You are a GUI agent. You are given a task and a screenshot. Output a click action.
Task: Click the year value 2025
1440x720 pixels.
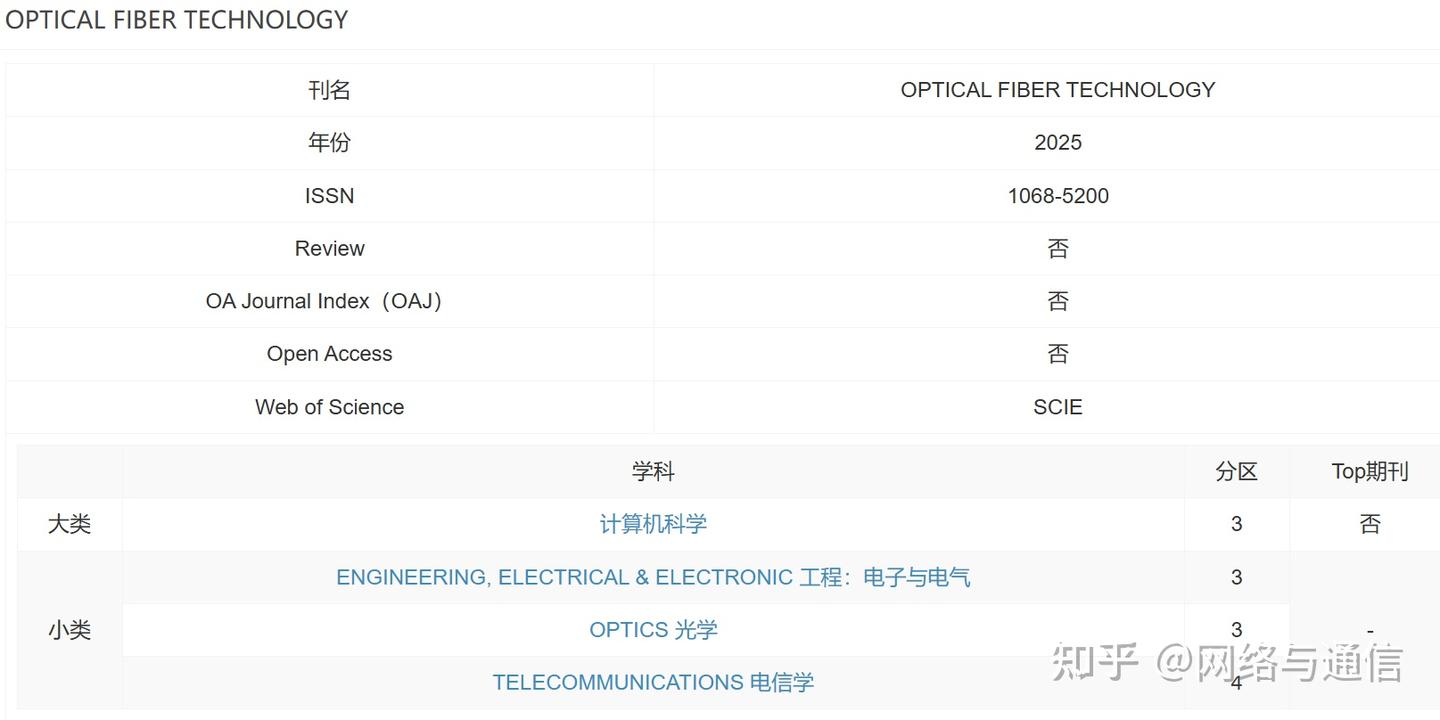(x=1058, y=143)
